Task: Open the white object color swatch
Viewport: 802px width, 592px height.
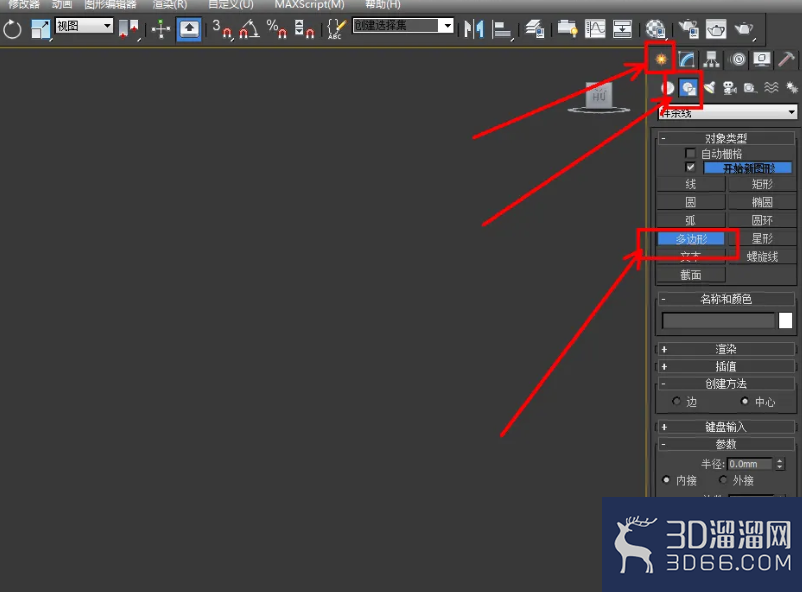Action: coord(785,320)
